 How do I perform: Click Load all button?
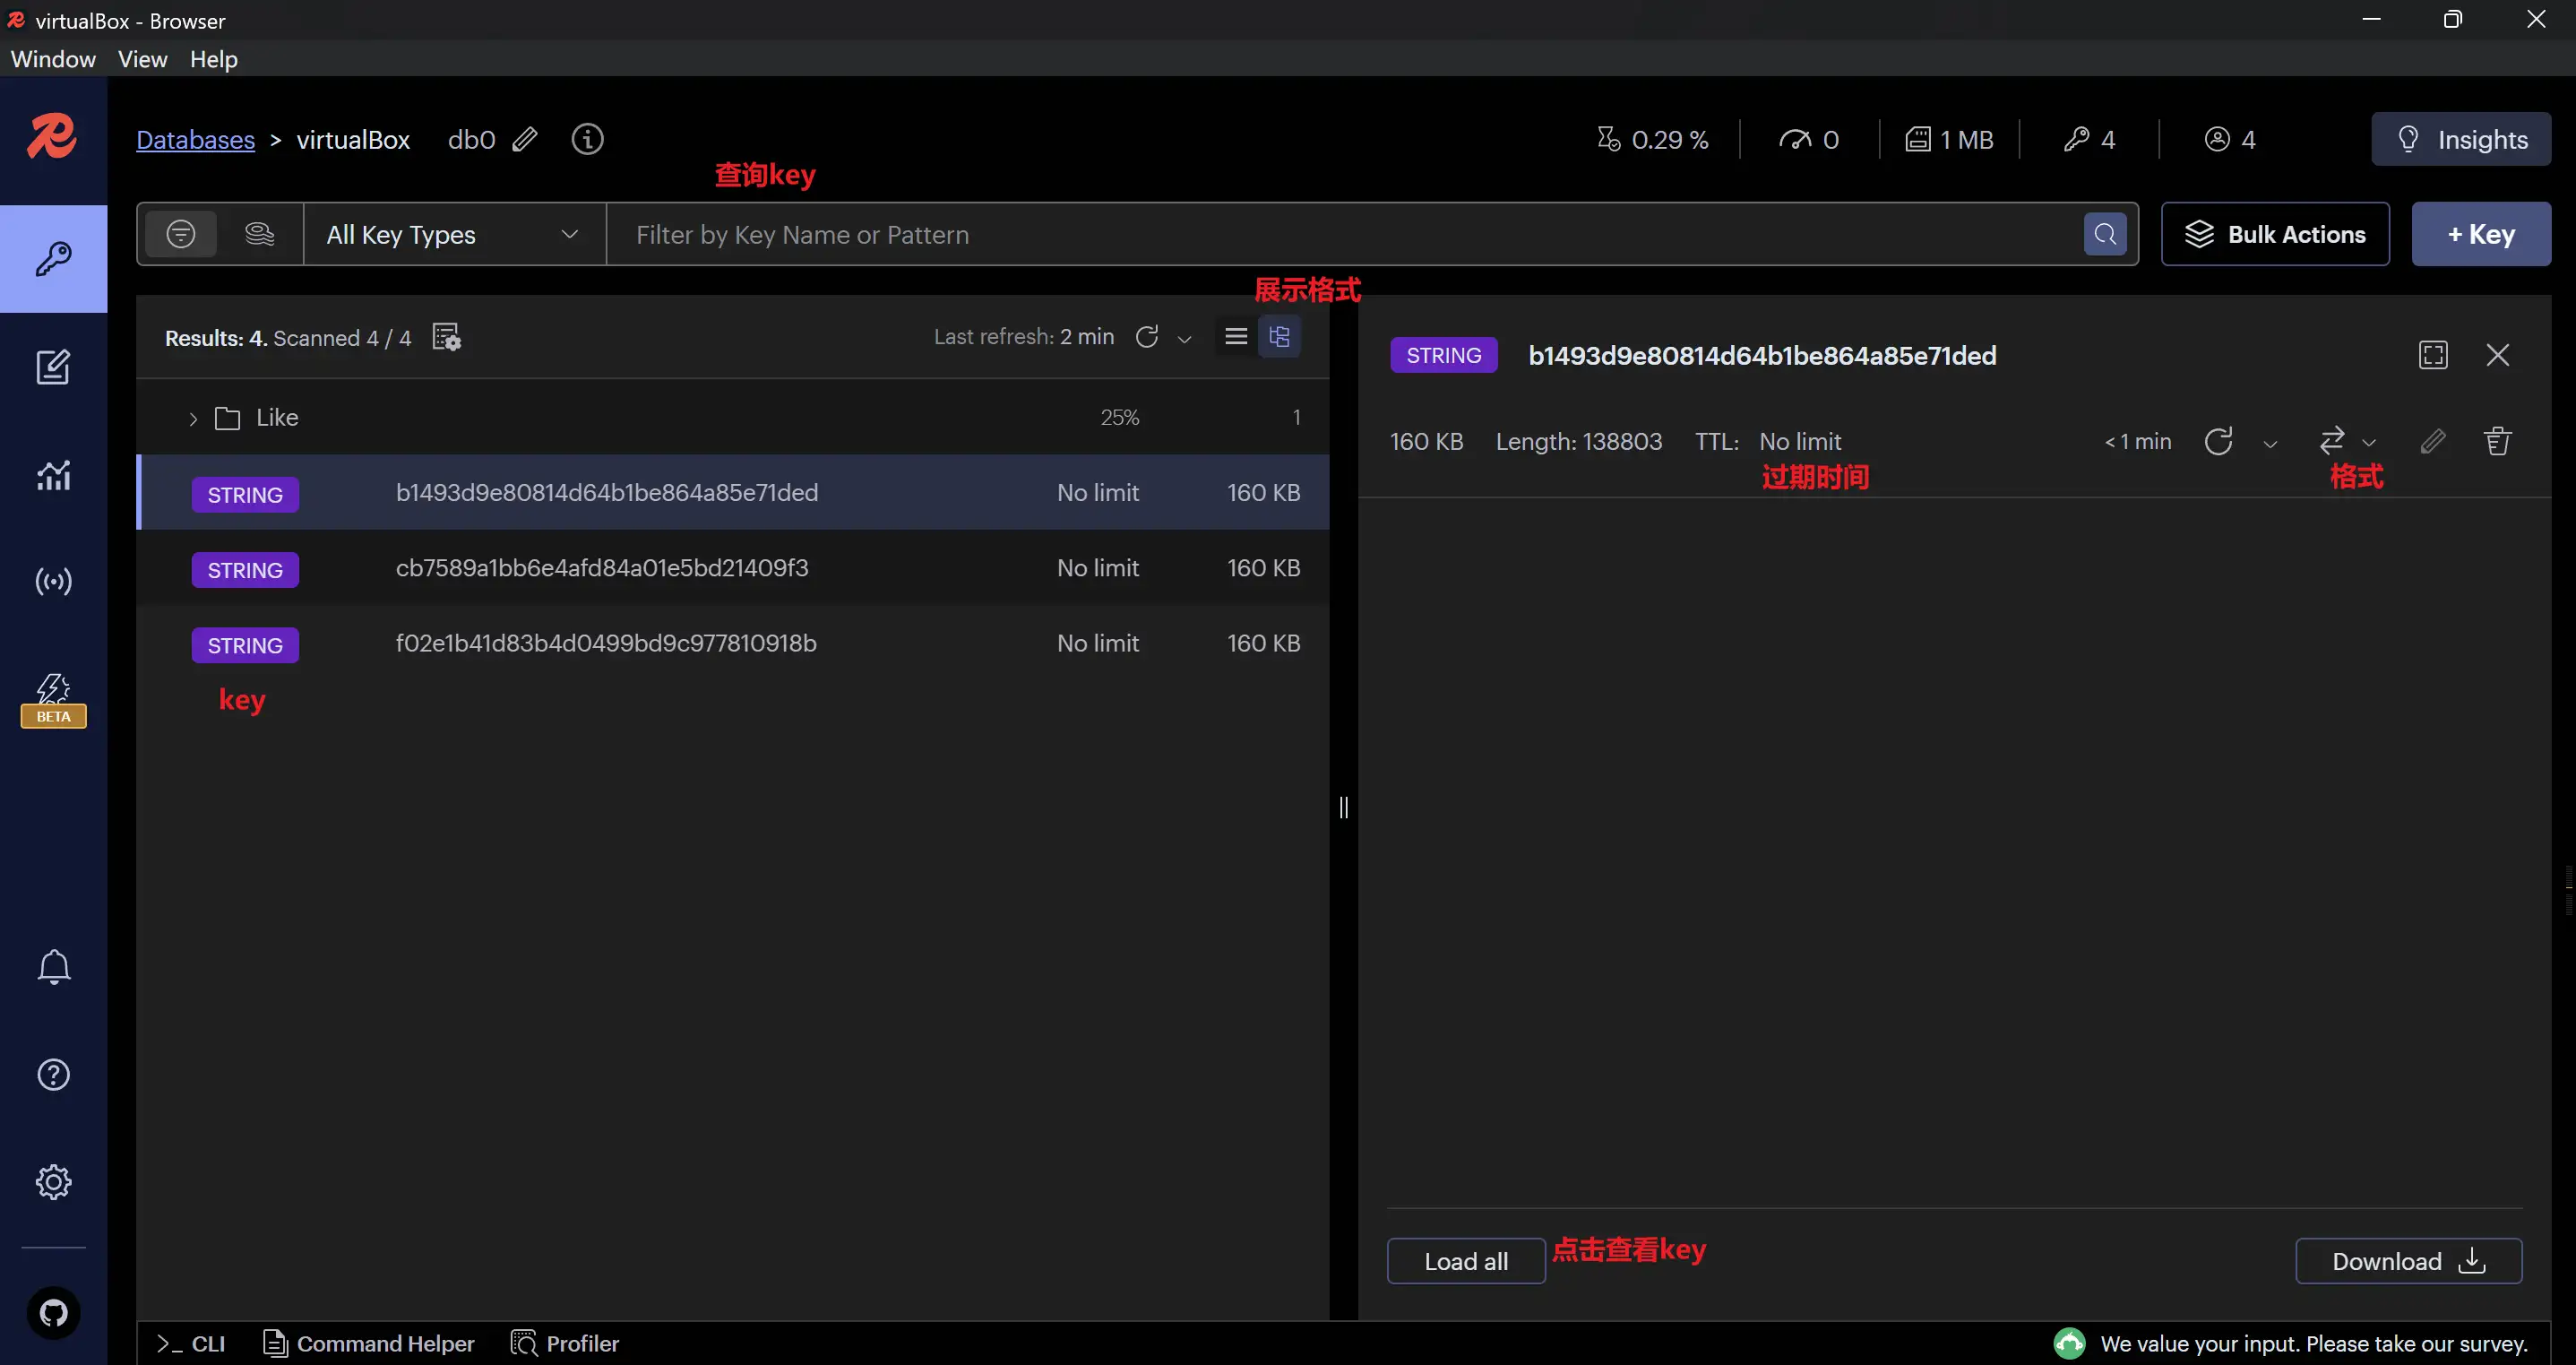pyautogui.click(x=1466, y=1261)
